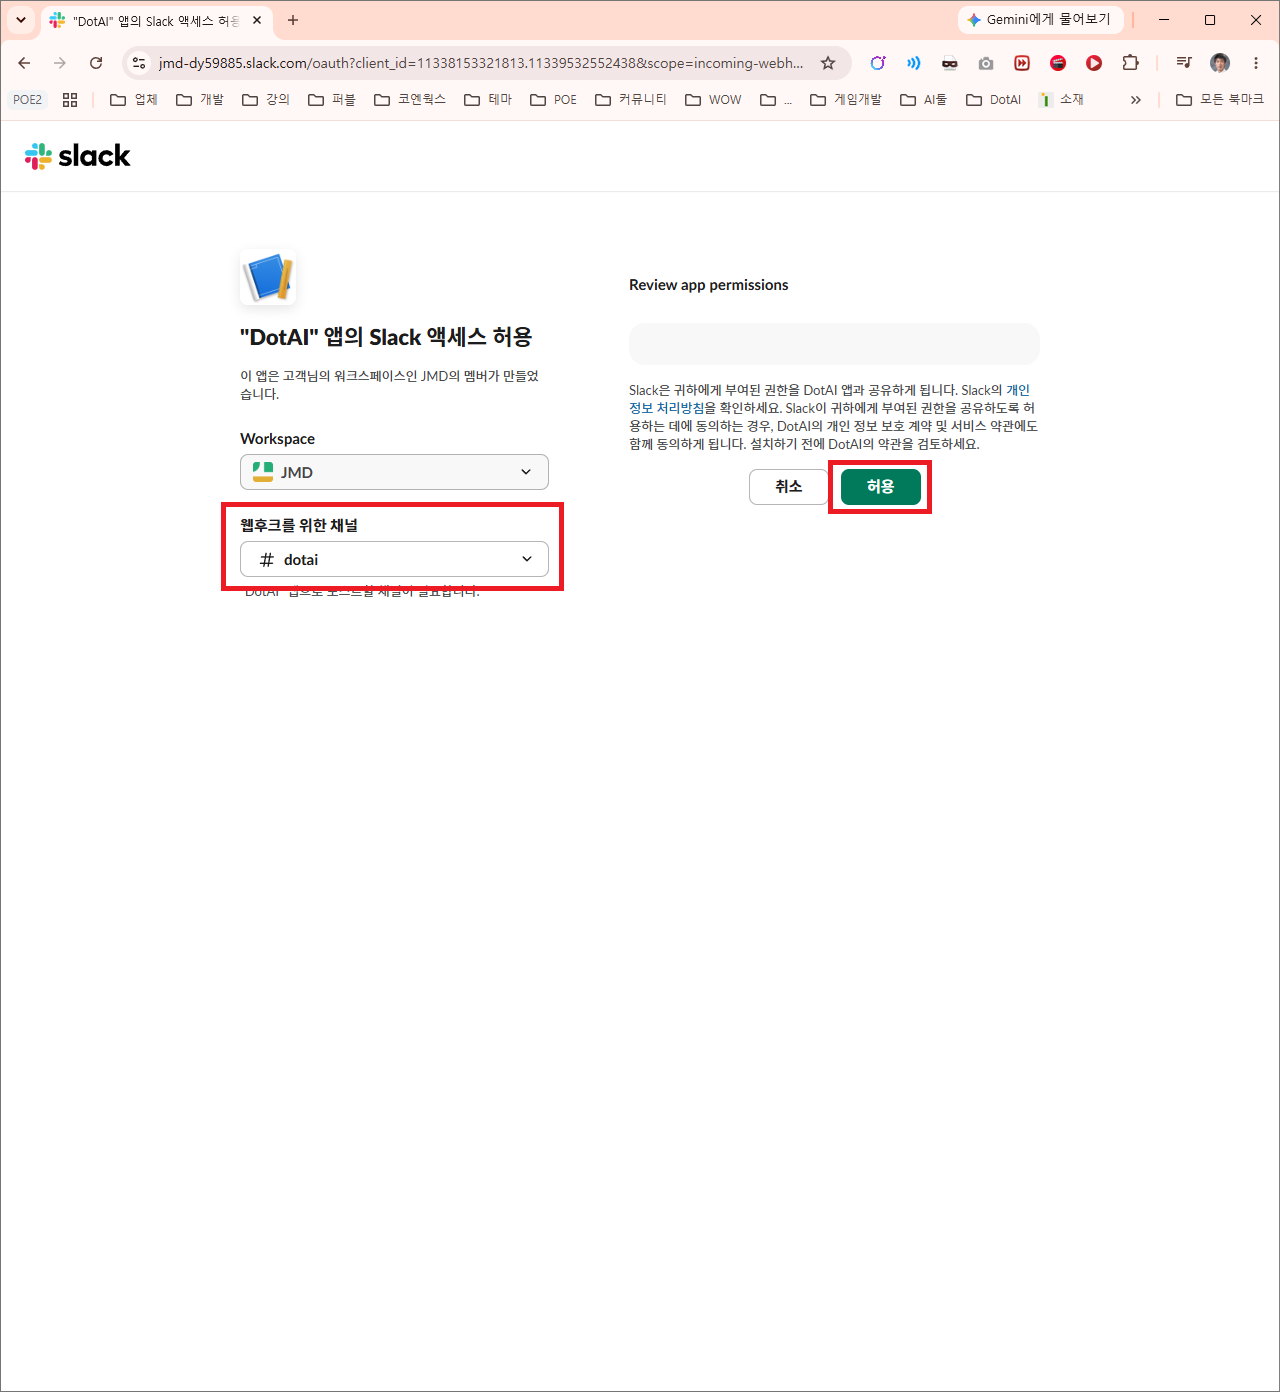Open the tab search chevron button
Screen dimensions: 1280x1392
[21, 20]
